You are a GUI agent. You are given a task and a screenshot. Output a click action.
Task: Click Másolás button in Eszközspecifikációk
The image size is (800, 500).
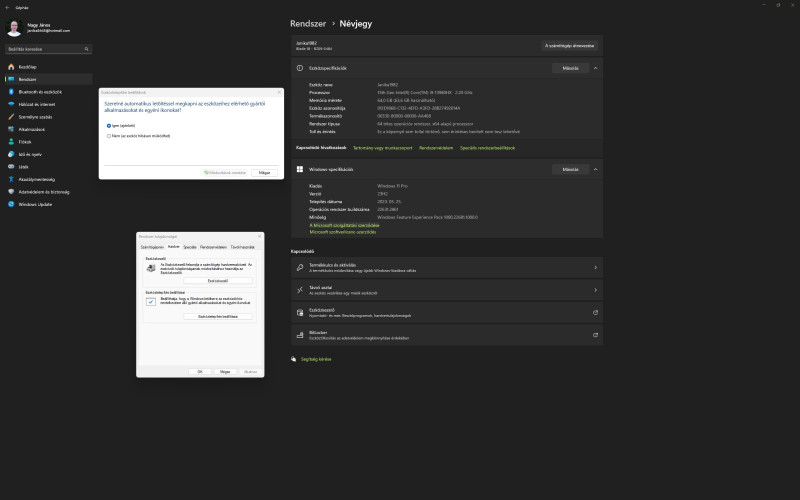pos(570,68)
